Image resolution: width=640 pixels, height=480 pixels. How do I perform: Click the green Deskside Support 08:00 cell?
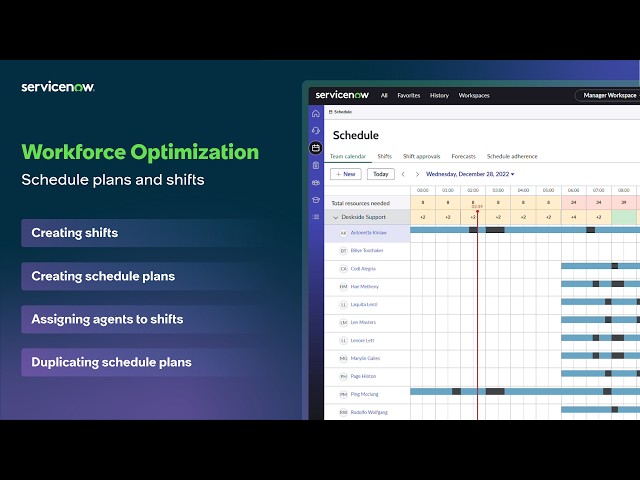tap(624, 217)
